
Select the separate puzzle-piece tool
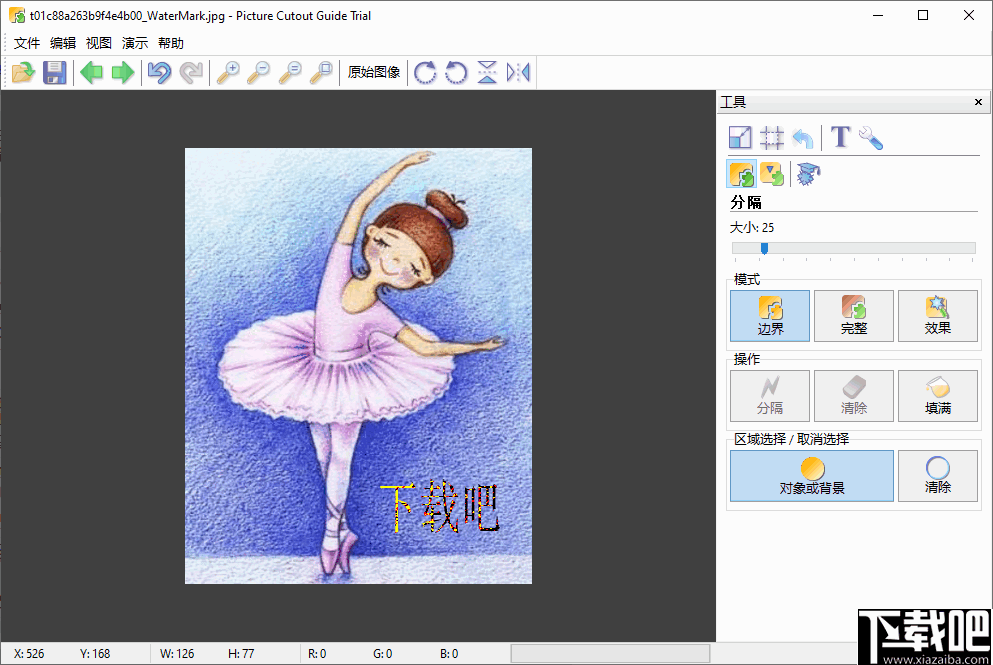[742, 174]
